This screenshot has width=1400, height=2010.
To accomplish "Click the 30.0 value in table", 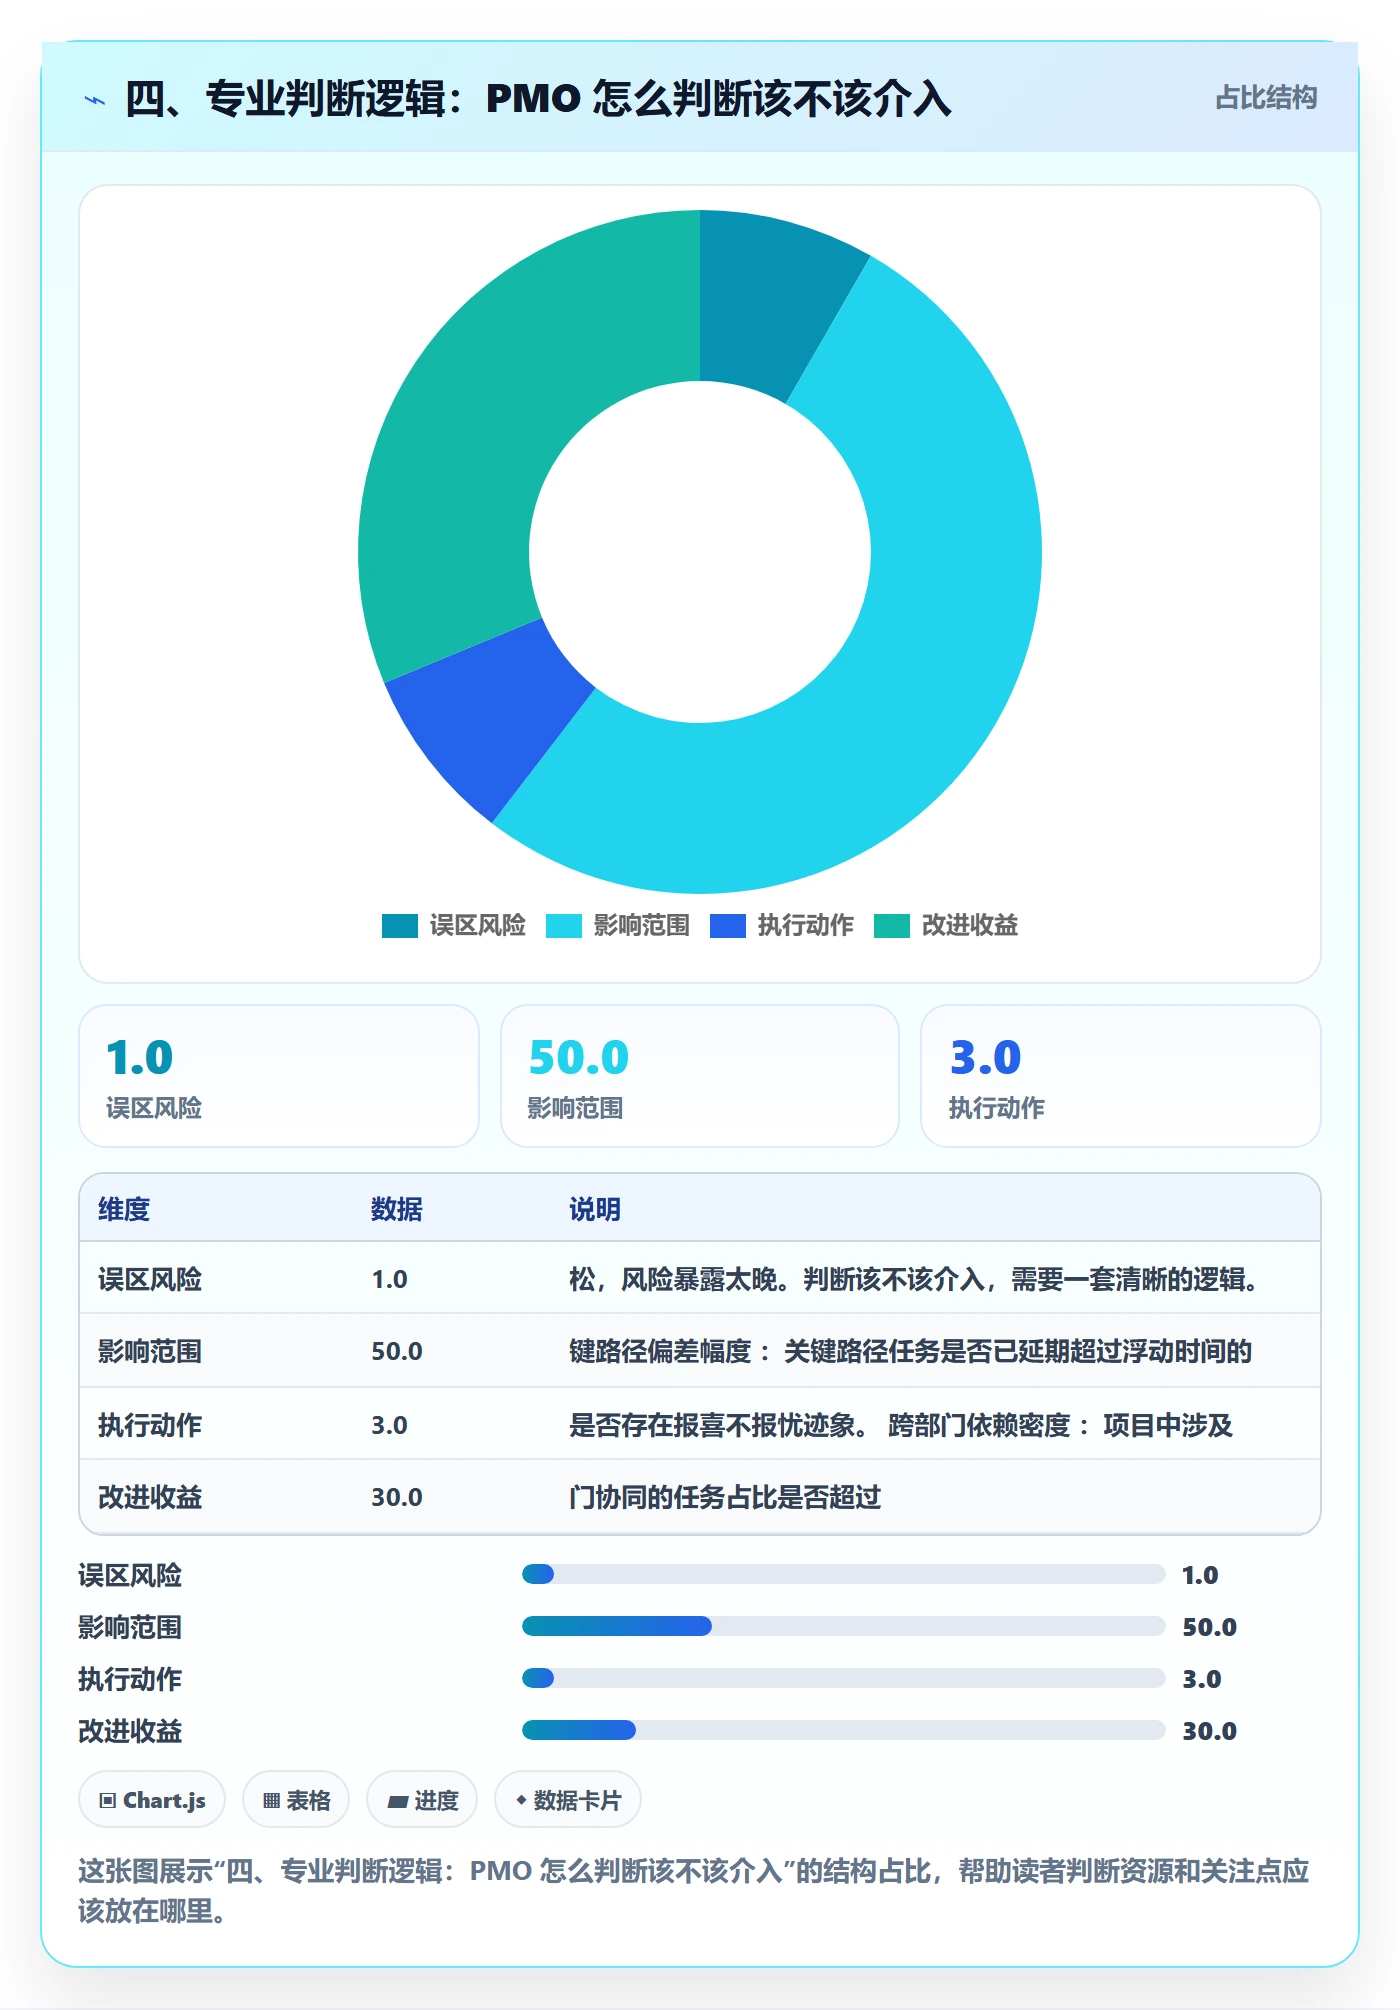I will 397,1497.
